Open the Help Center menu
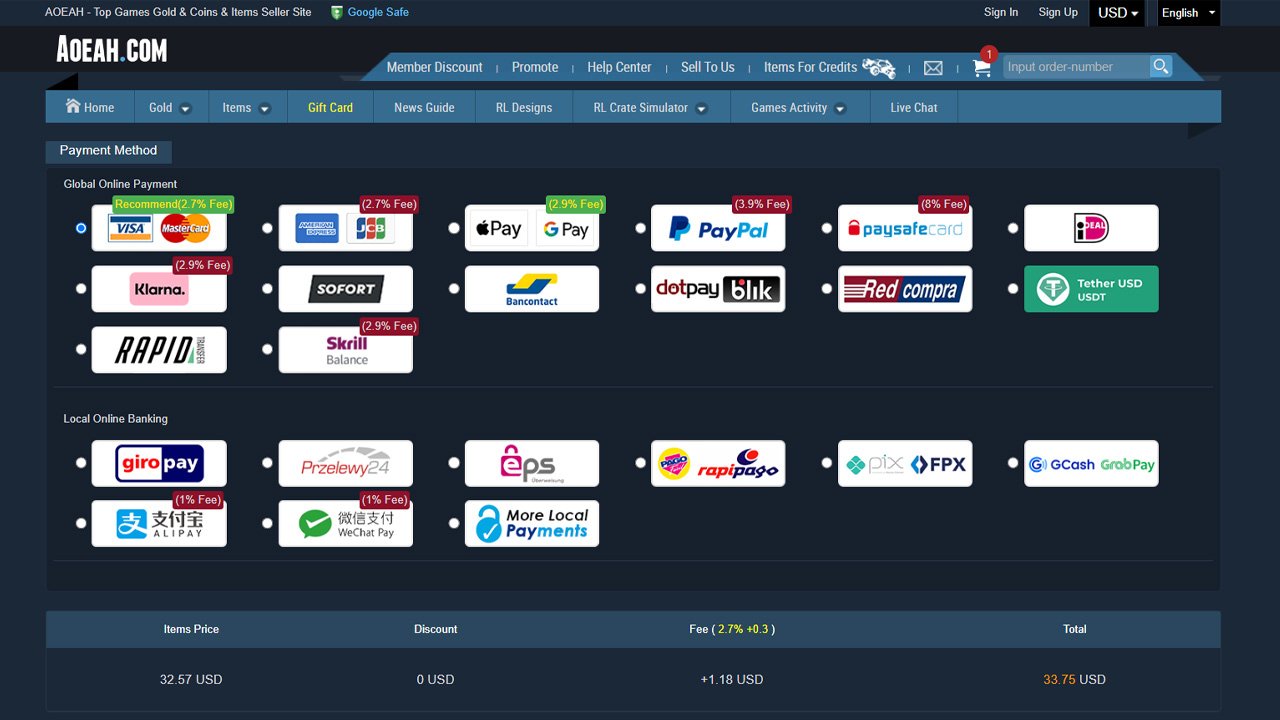Viewport: 1280px width, 720px height. click(619, 67)
